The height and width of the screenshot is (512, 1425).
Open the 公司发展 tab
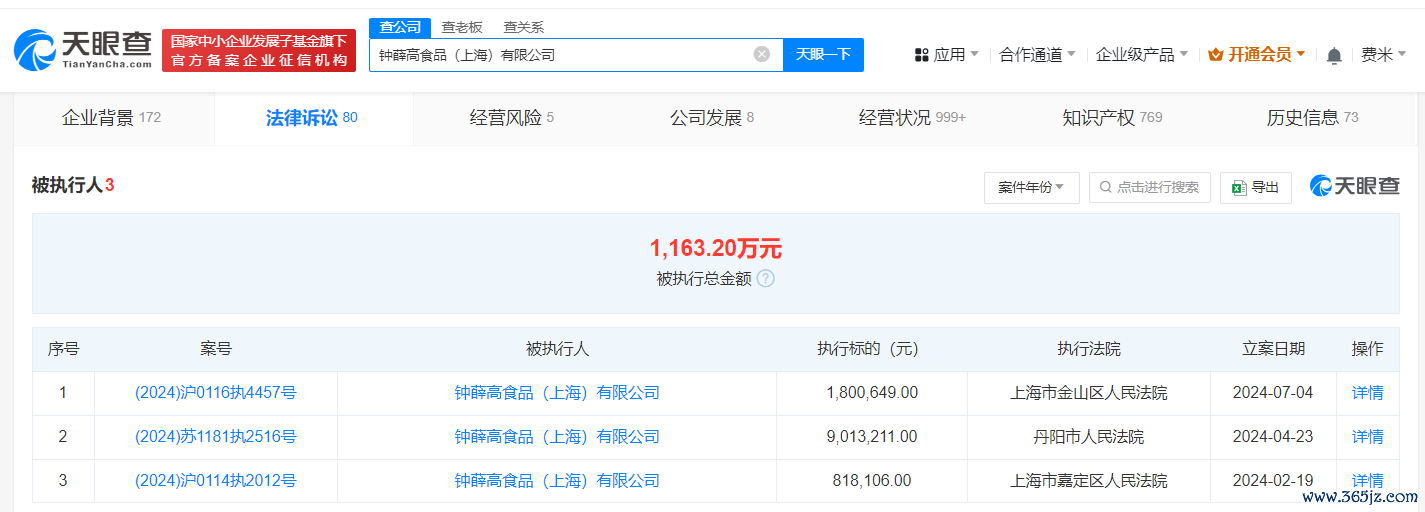[712, 118]
